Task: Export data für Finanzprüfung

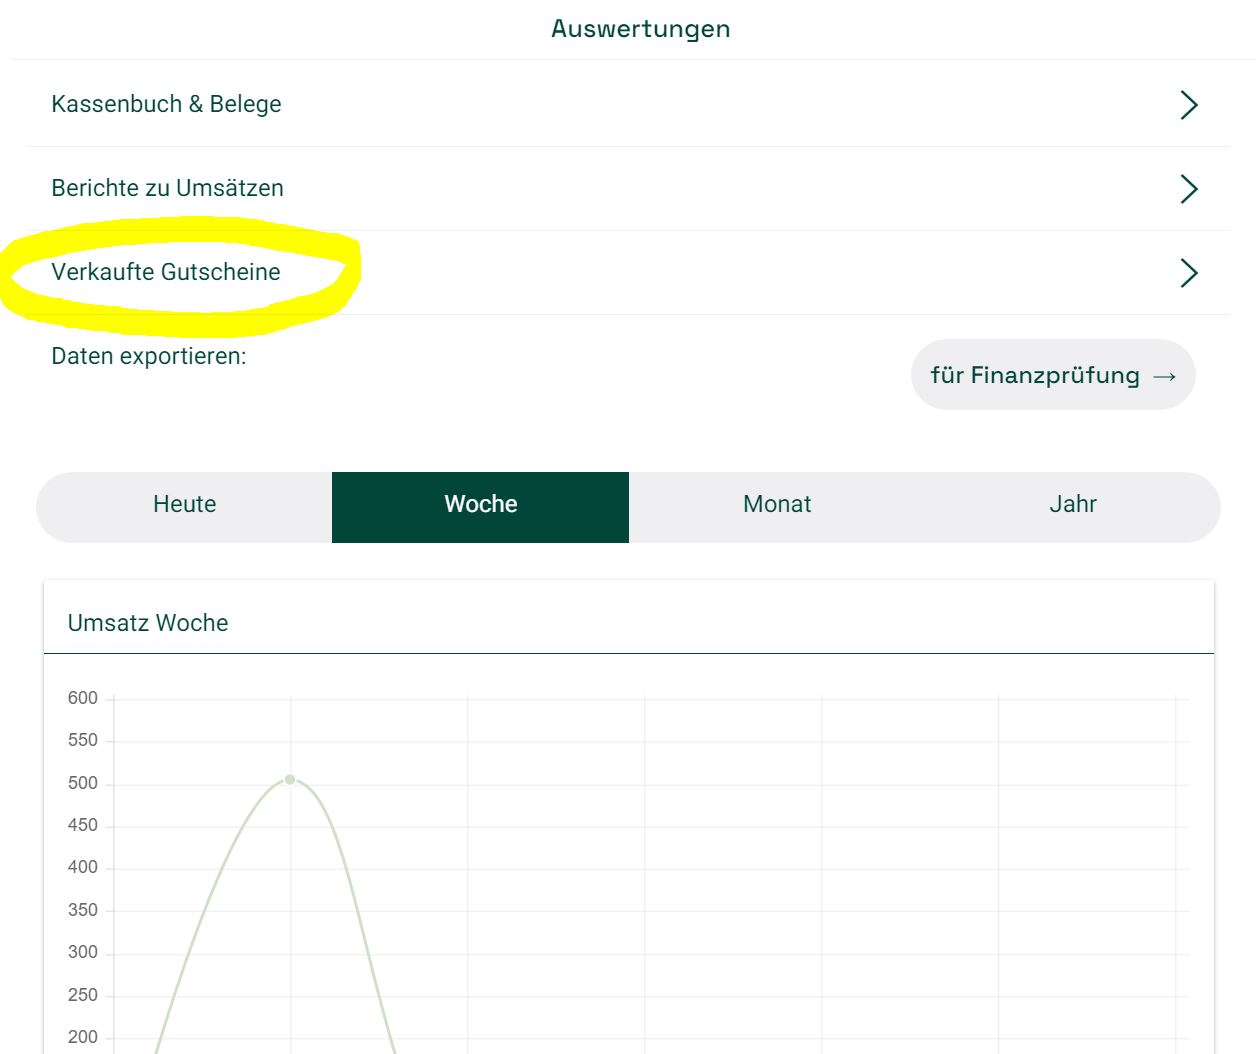Action: point(1053,375)
